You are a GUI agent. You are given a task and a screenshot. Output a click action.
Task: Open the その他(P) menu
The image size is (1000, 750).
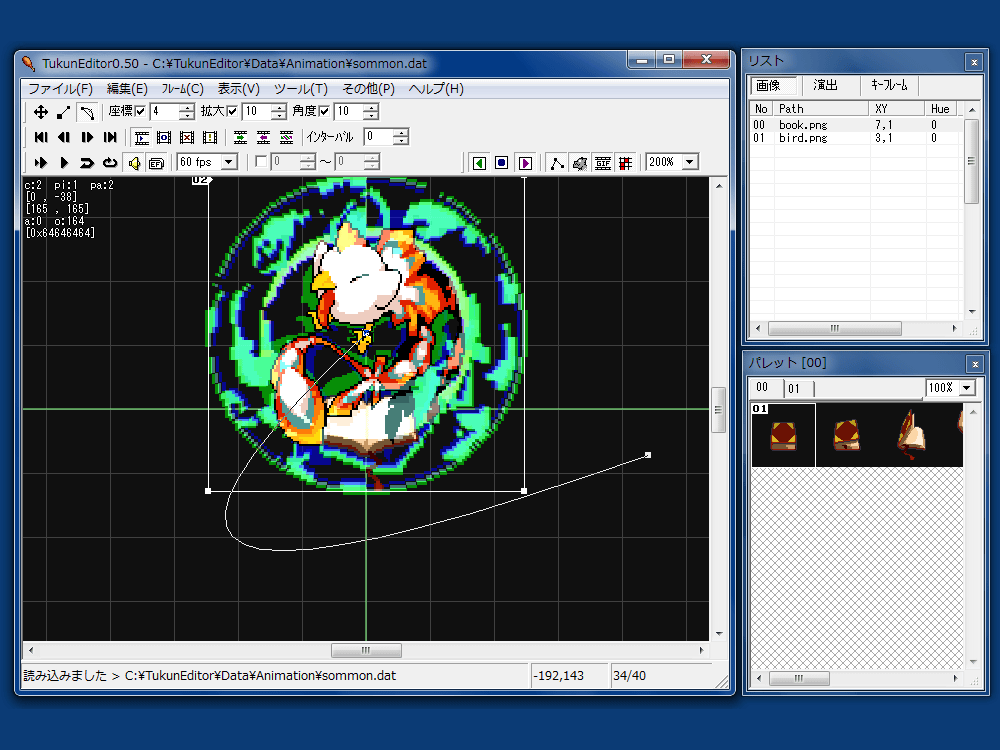369,89
